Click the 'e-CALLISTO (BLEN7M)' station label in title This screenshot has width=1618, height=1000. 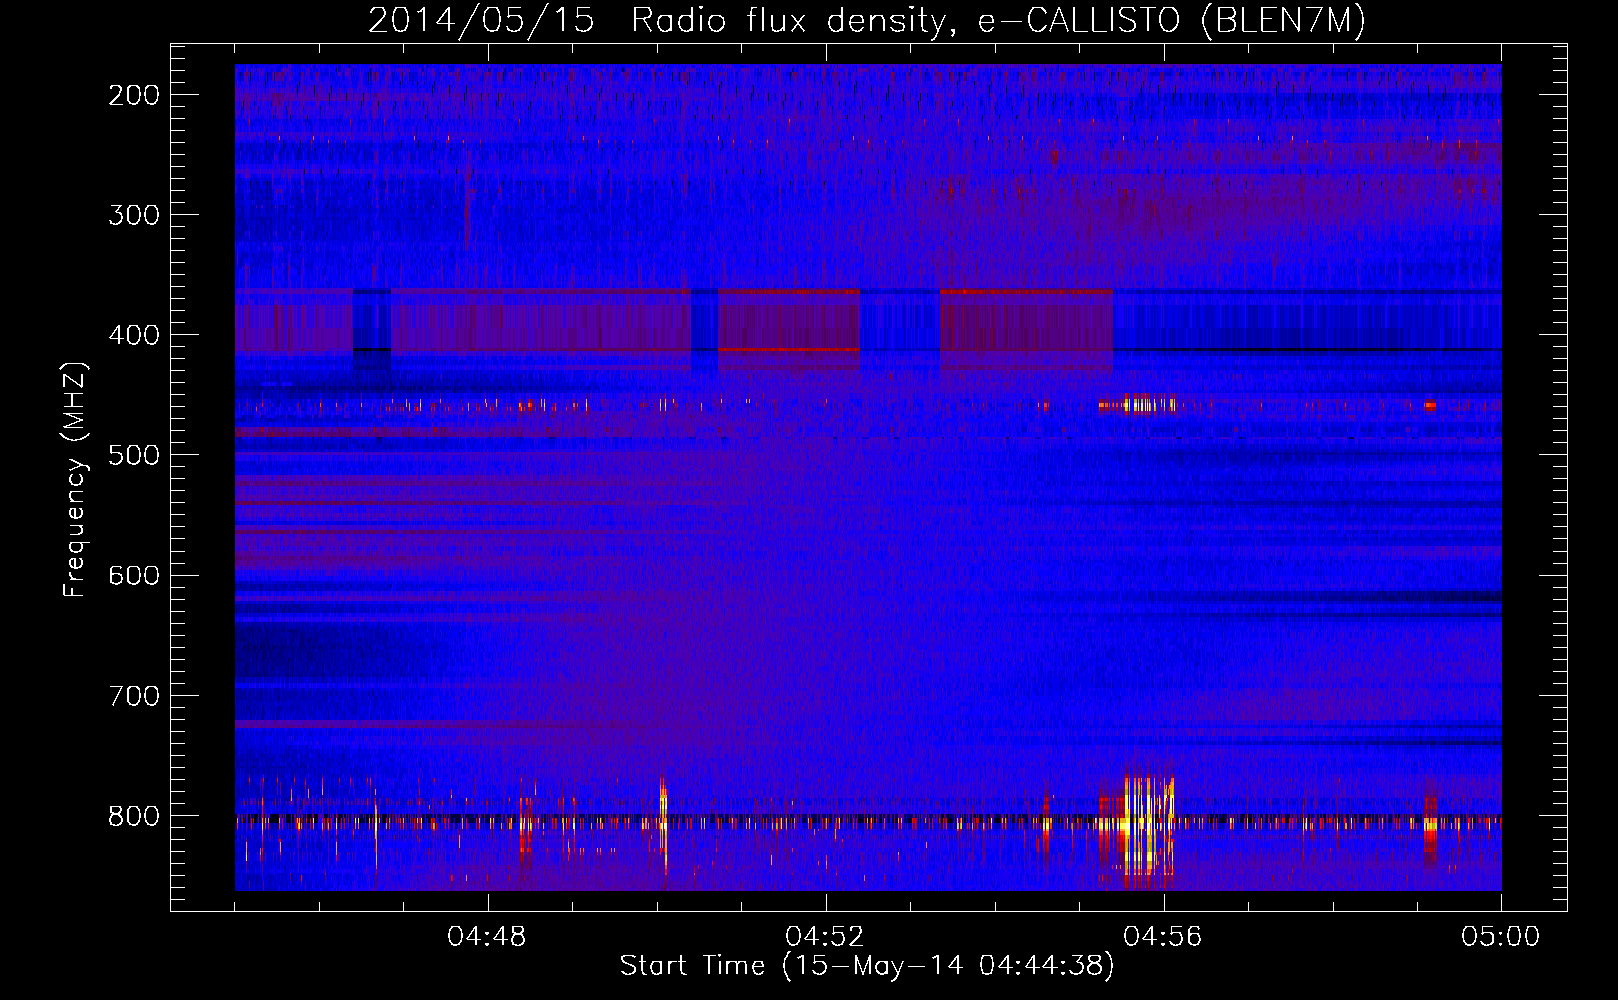[1171, 21]
